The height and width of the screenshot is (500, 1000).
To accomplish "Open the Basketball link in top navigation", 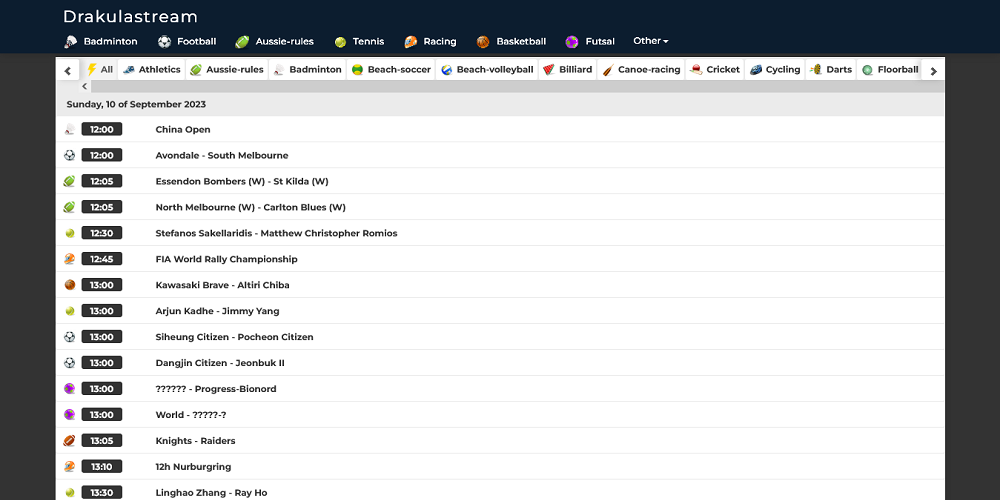I will [x=521, y=41].
